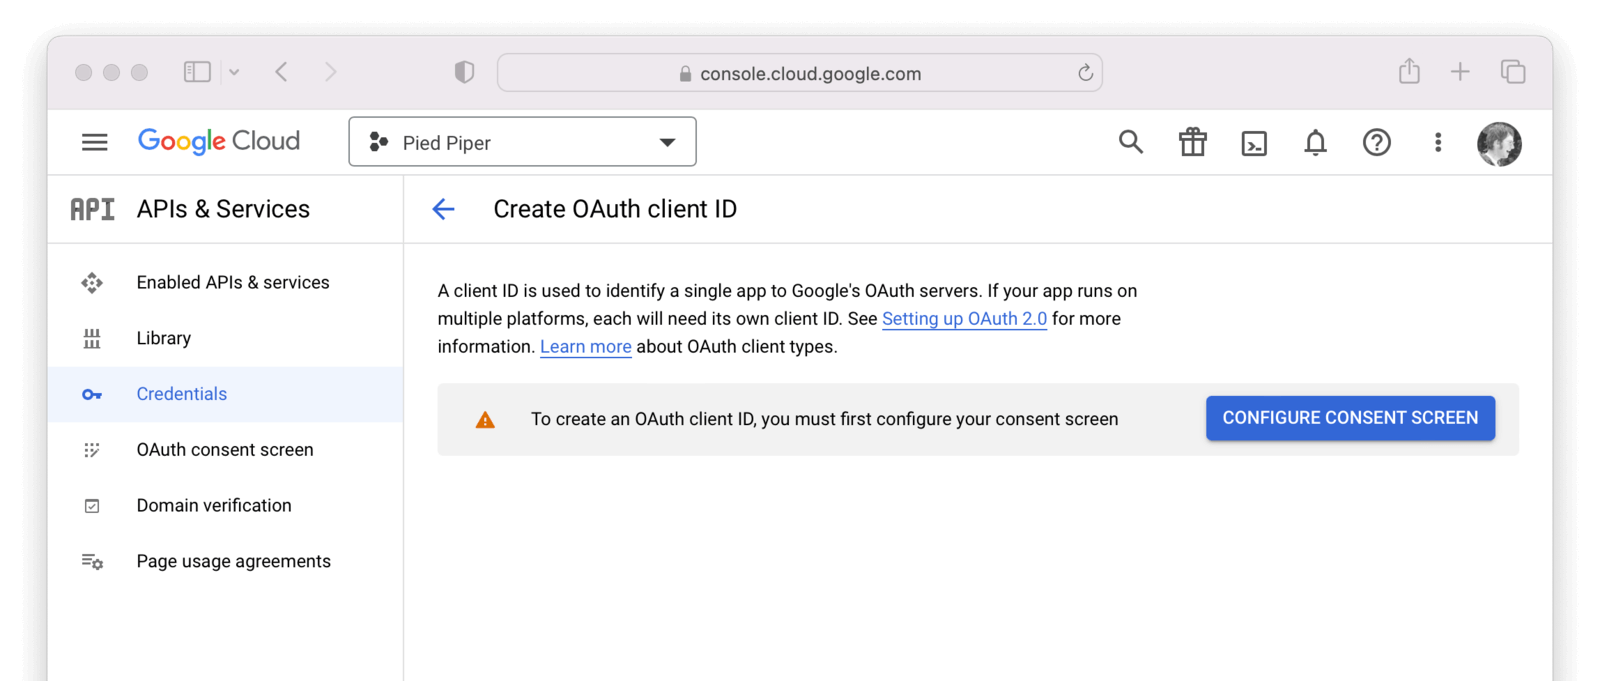Click the Safari privacy shield icon
This screenshot has height=681, width=1600.
[x=464, y=72]
